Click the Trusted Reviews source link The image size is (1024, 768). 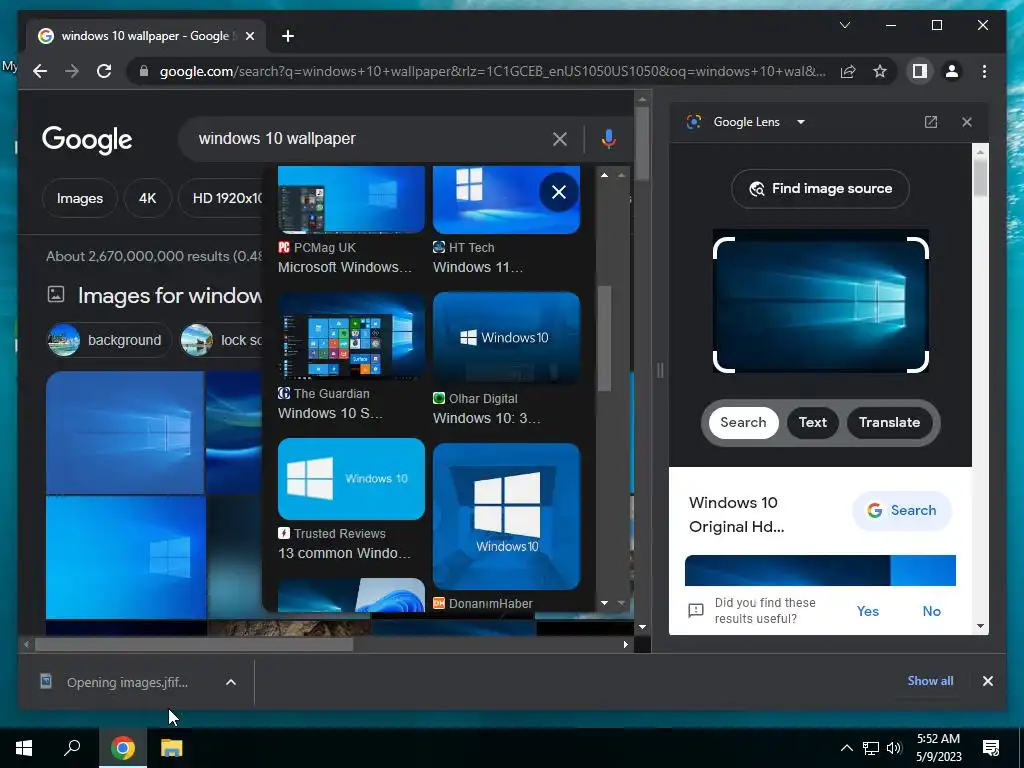[x=340, y=534]
